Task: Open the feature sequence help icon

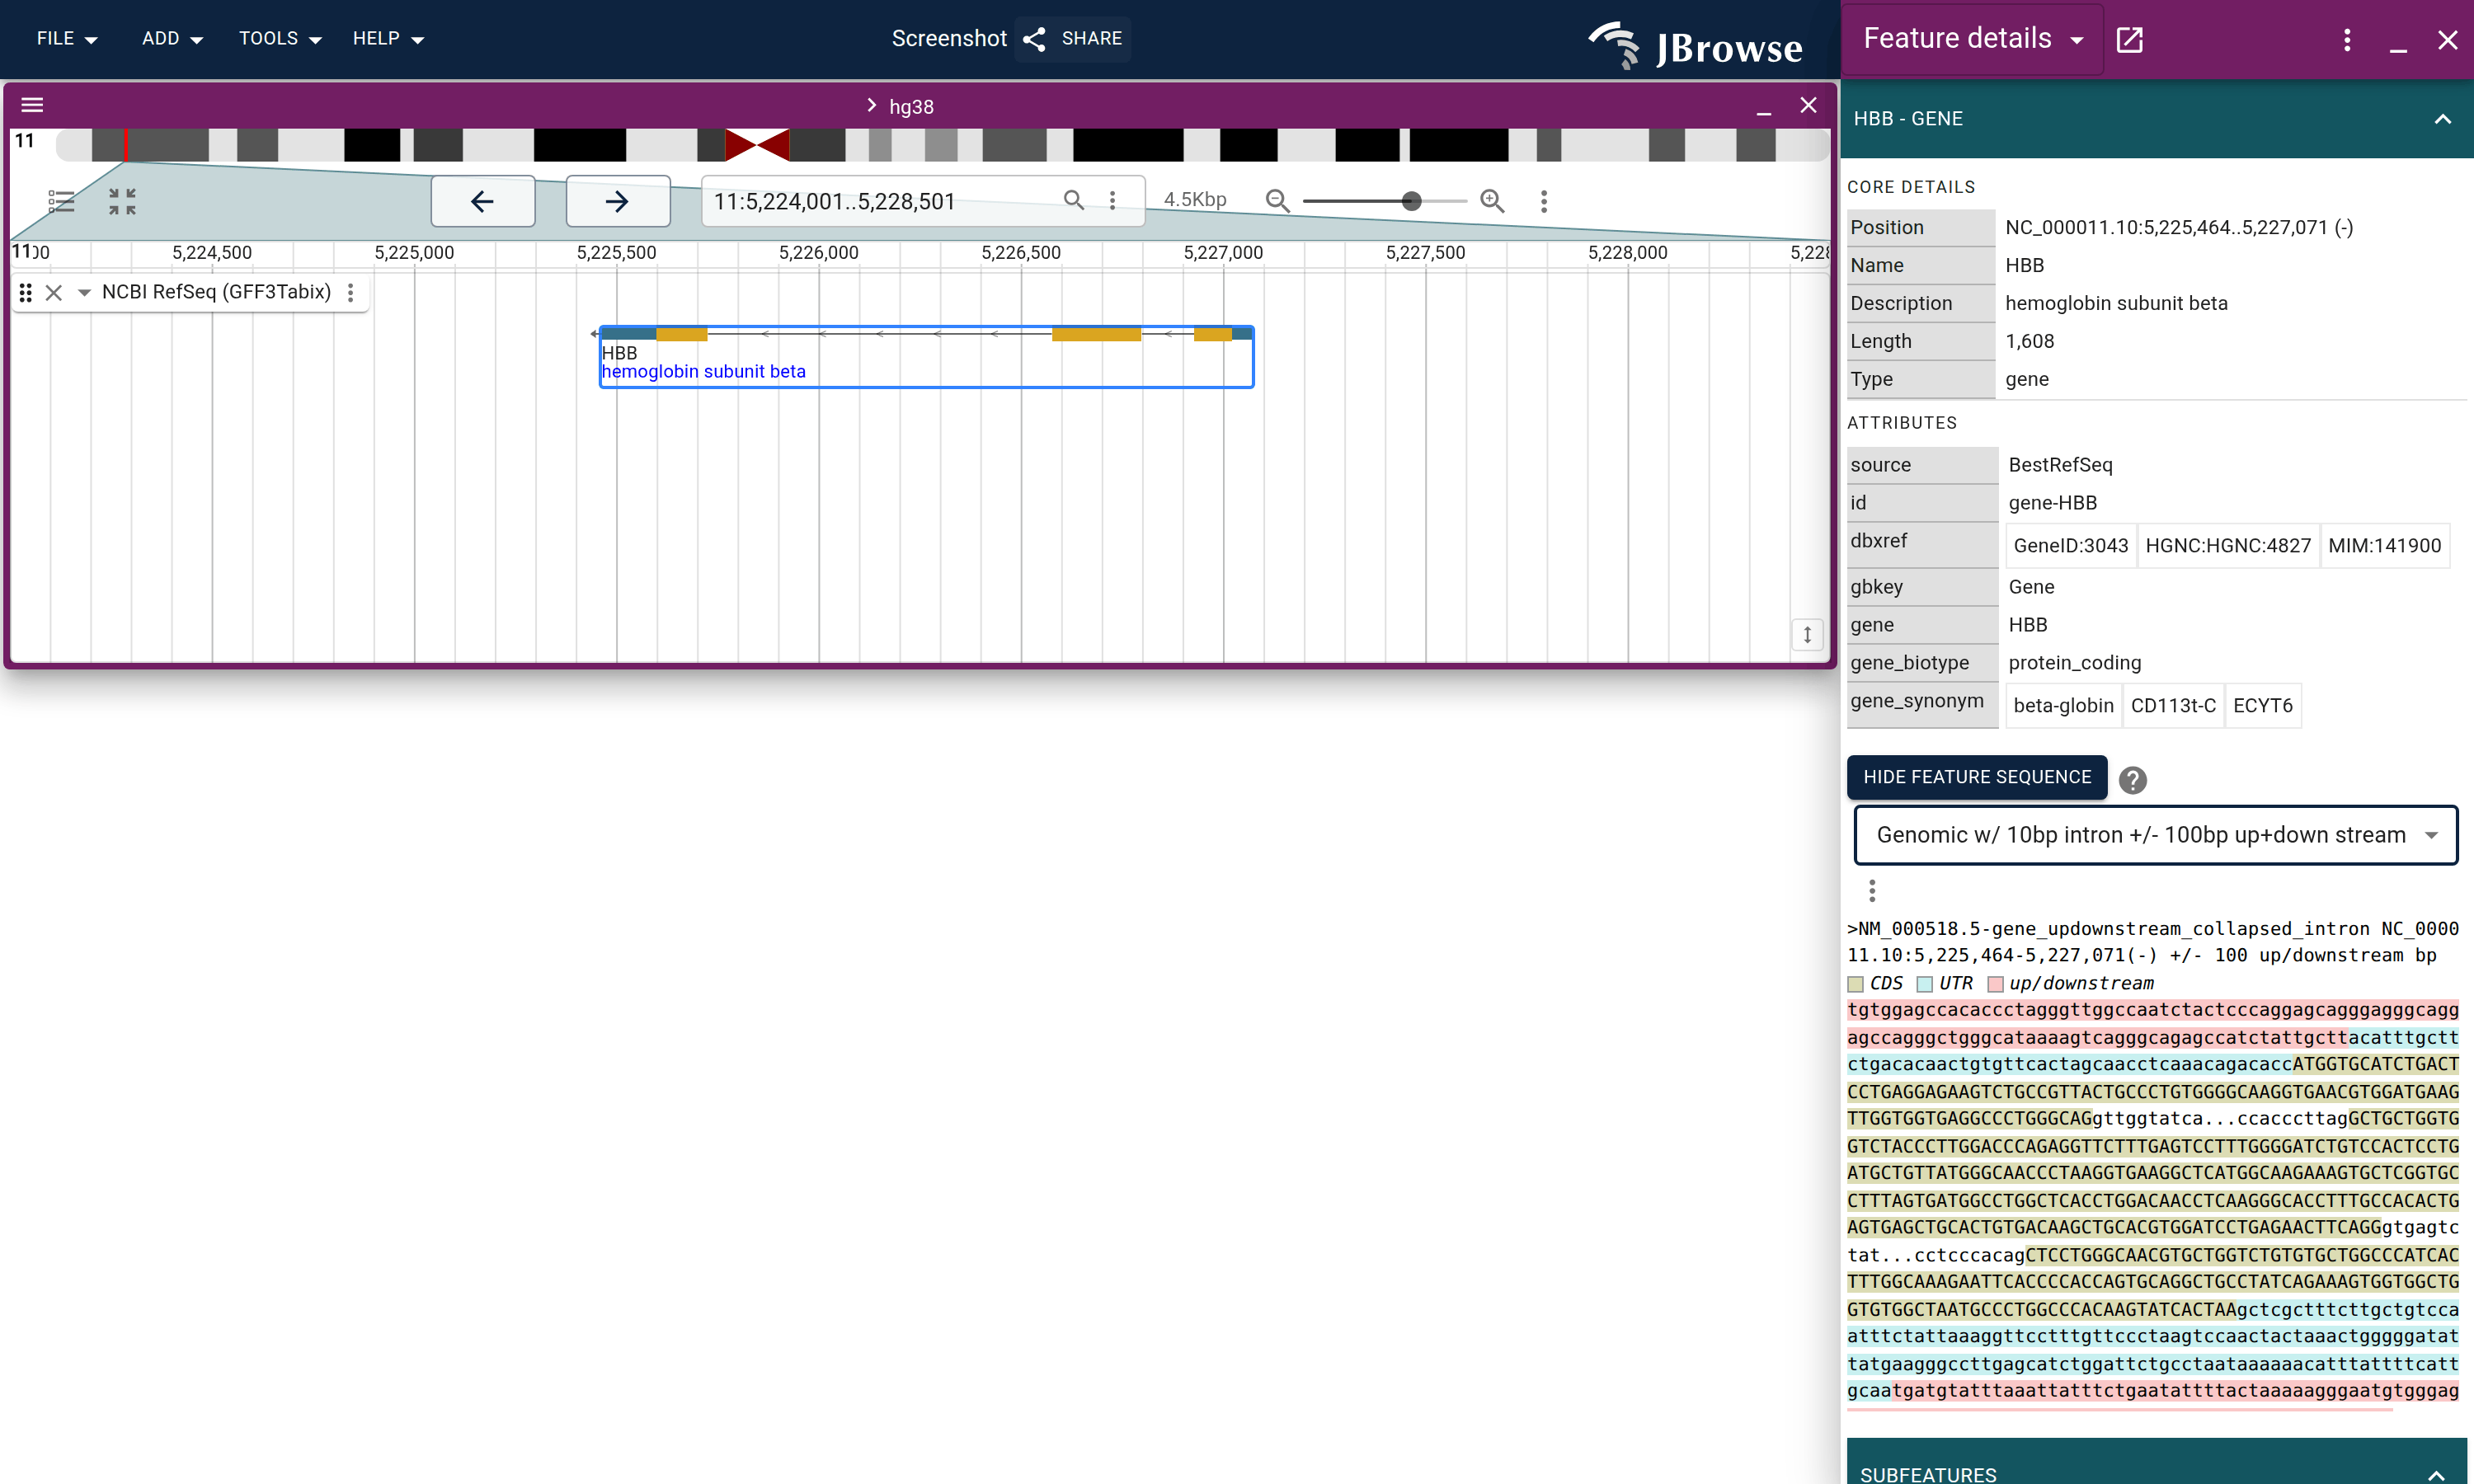Action: coord(2133,779)
